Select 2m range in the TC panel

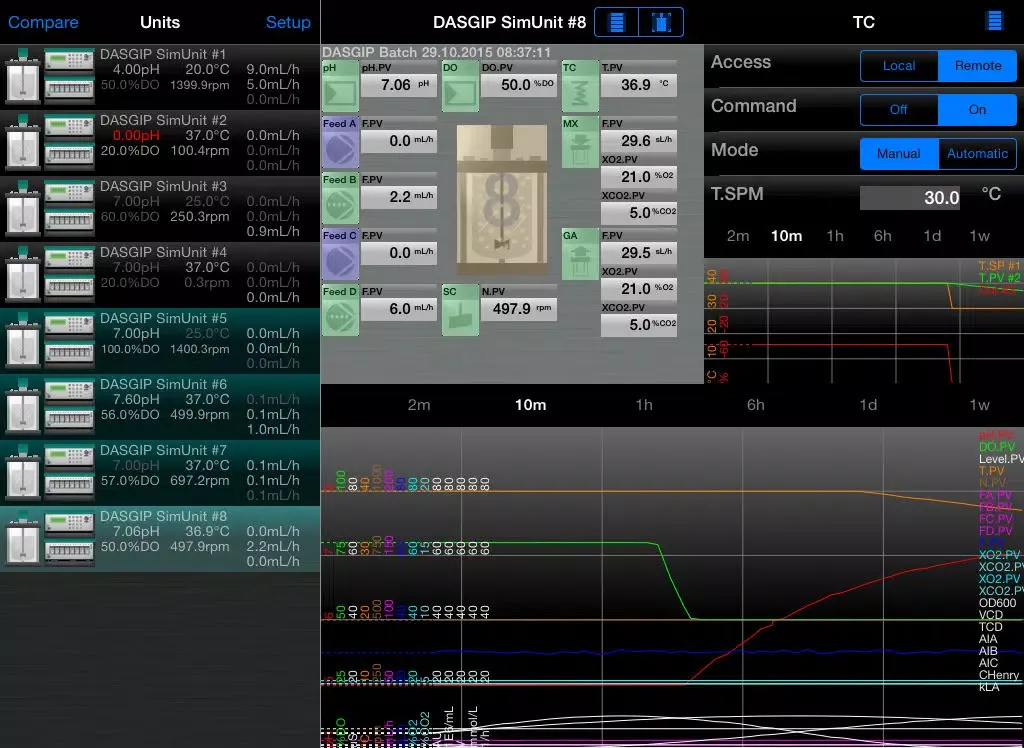point(738,236)
